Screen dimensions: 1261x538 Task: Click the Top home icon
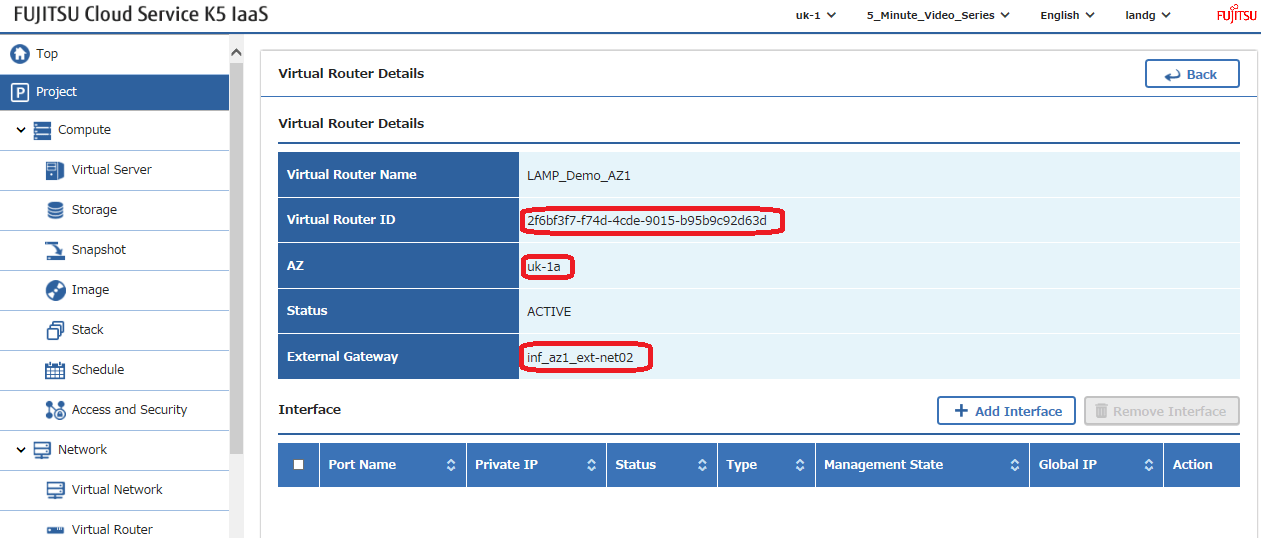point(19,54)
